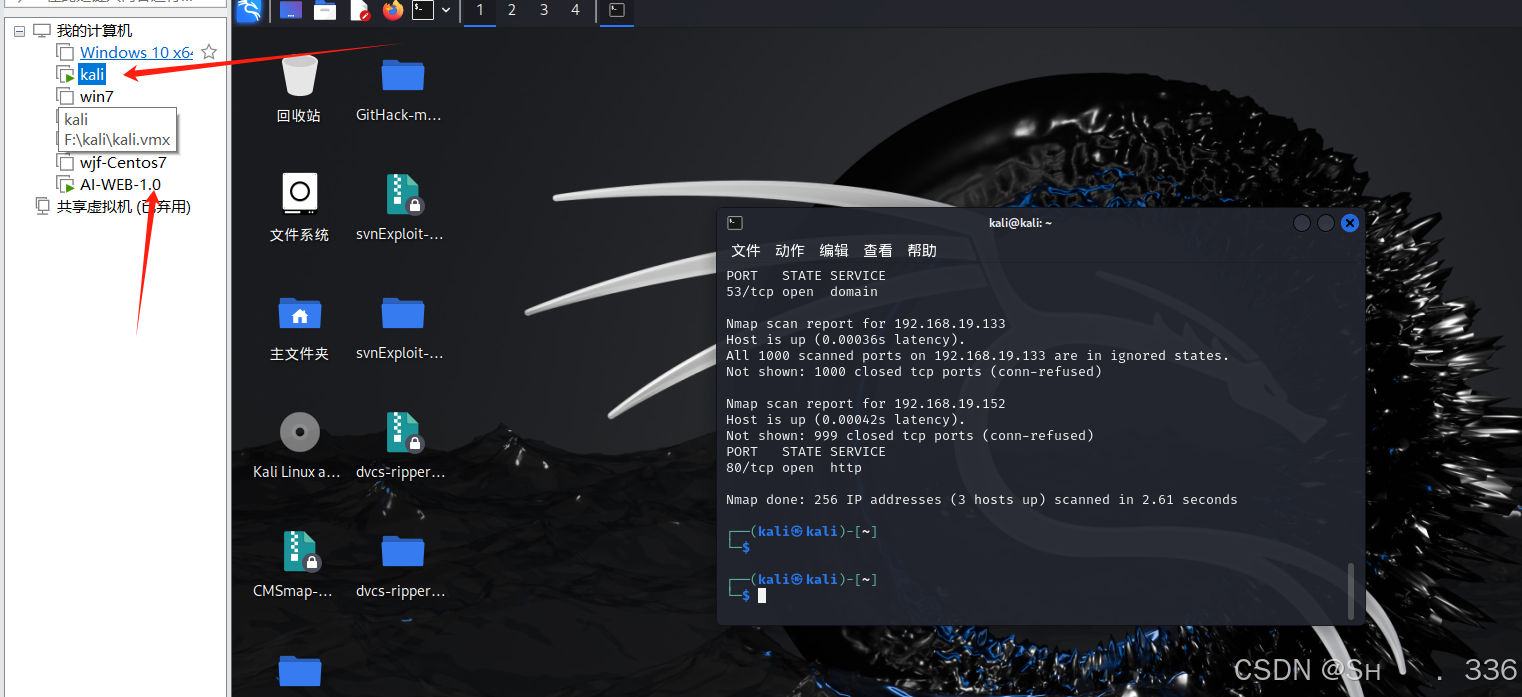The image size is (1522, 697).
Task: Select the win7 virtual machine
Action: click(97, 97)
